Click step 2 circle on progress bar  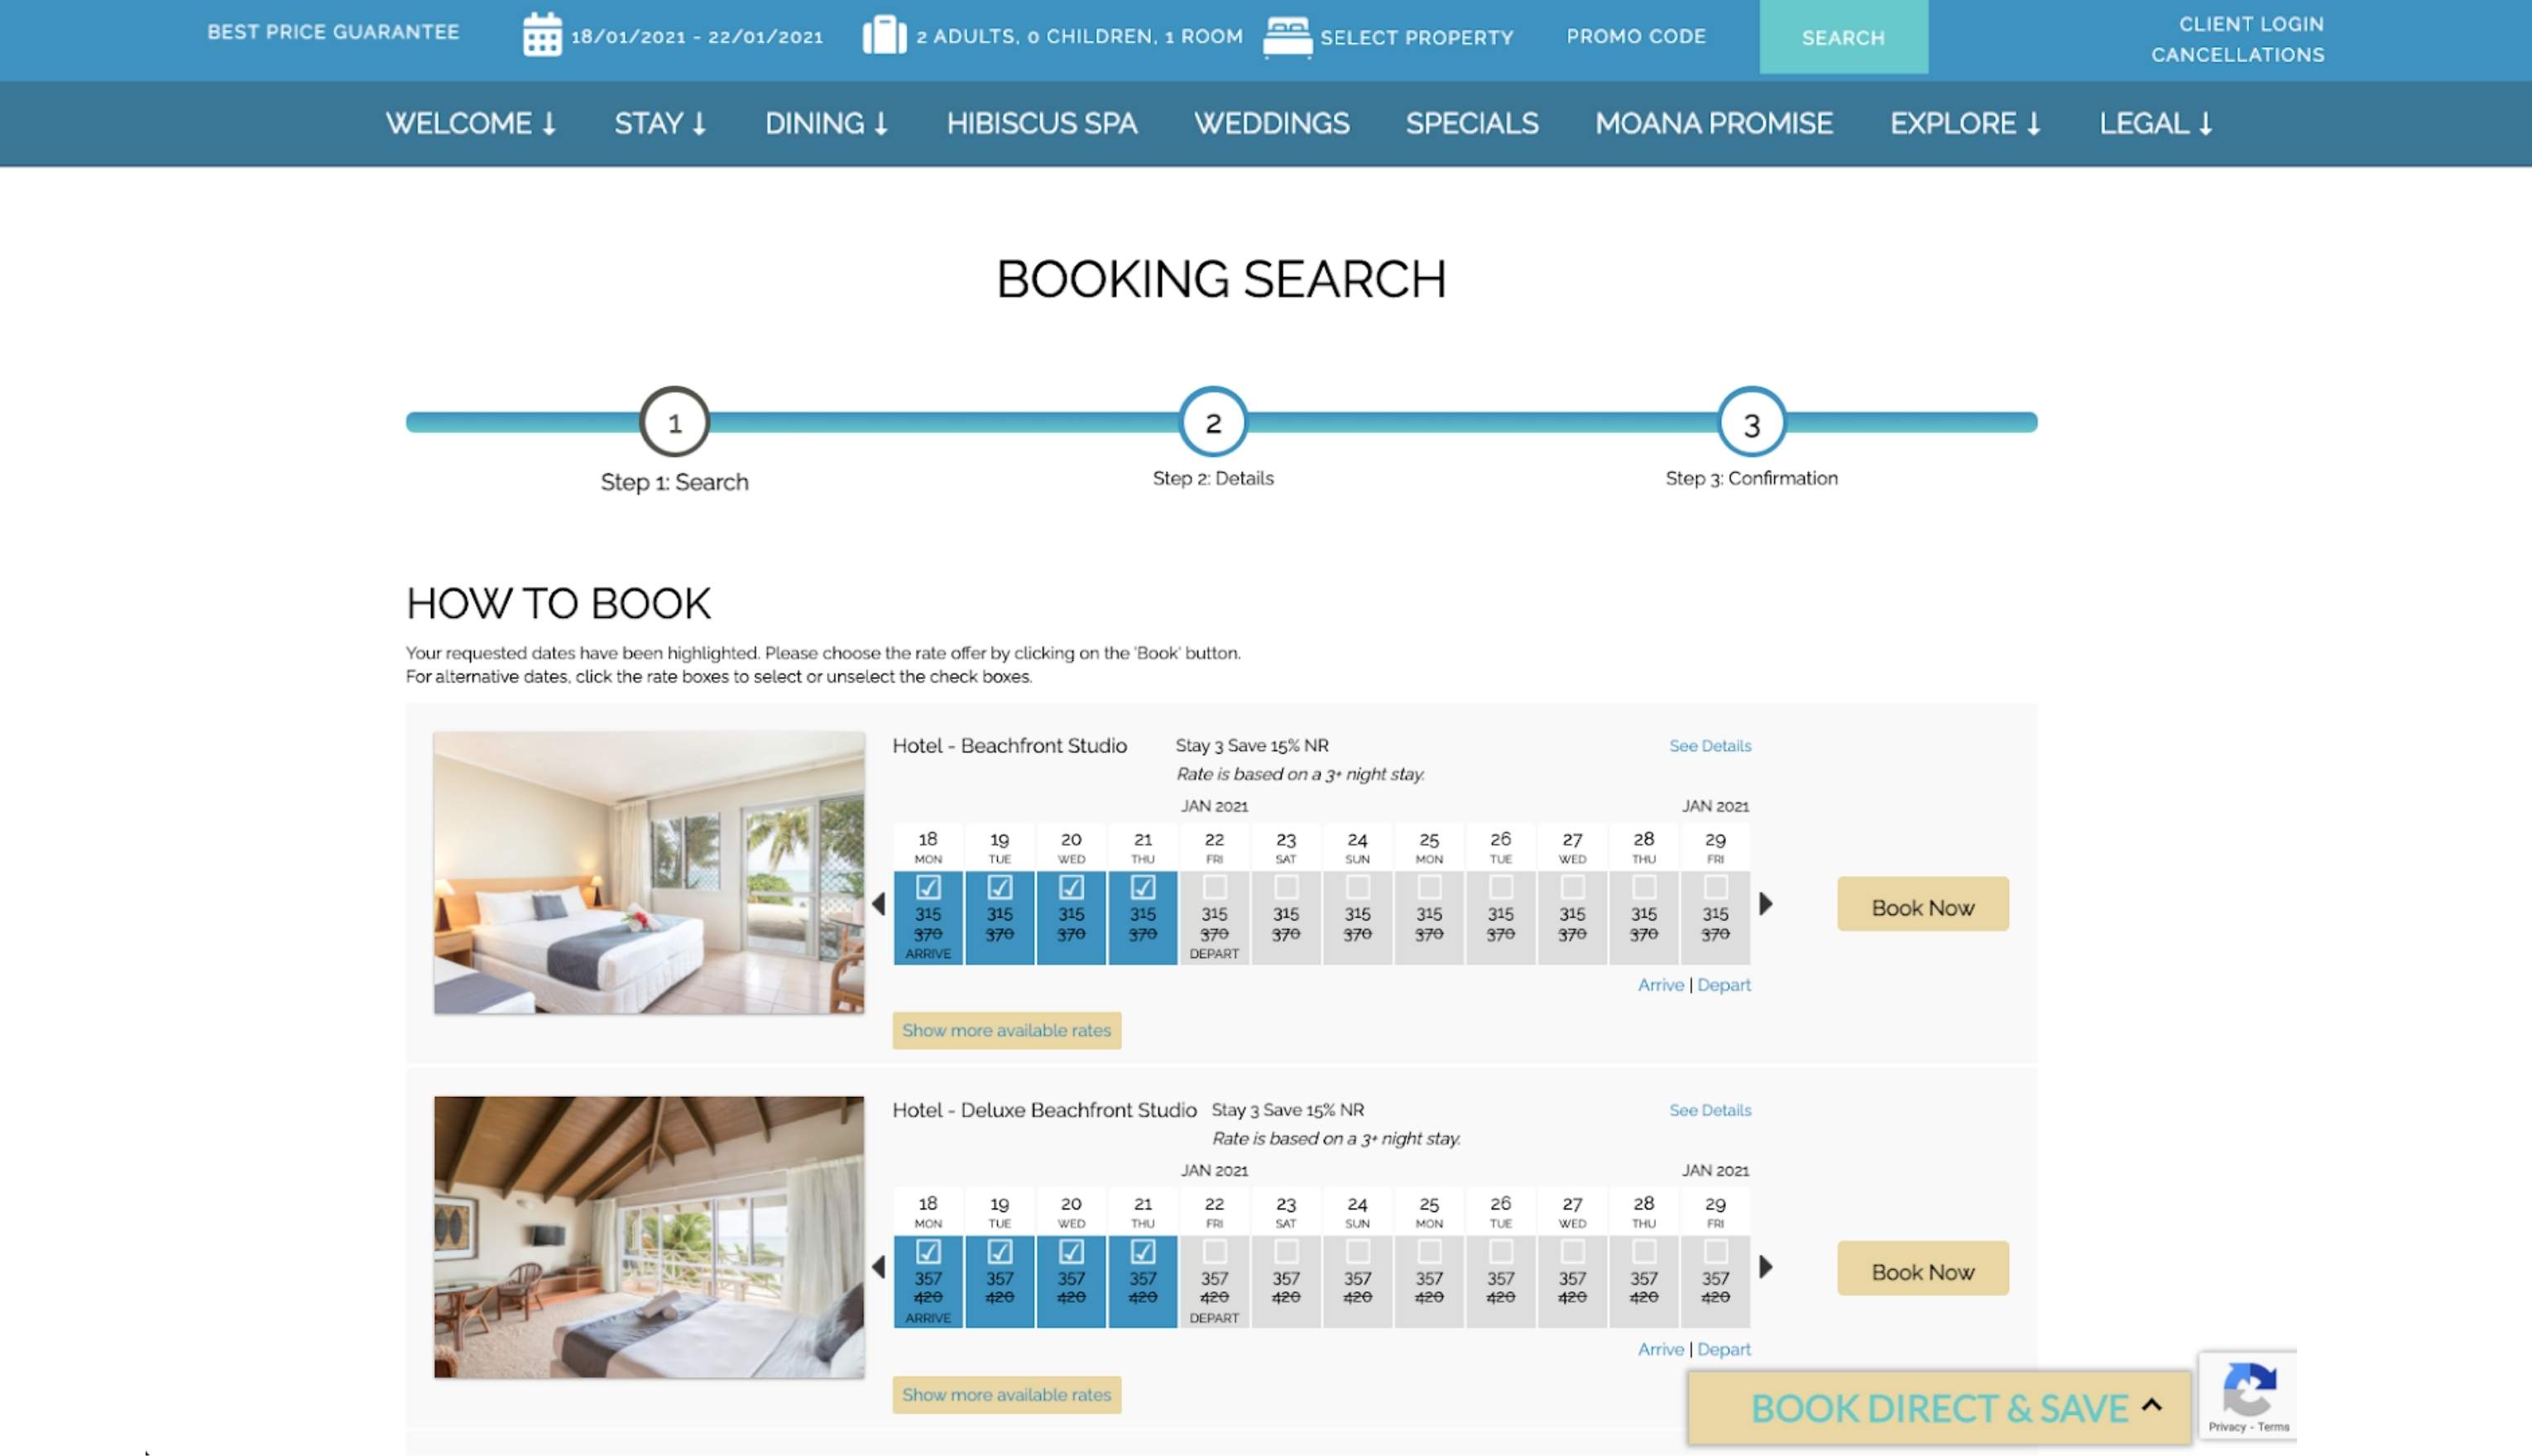[x=1212, y=423]
